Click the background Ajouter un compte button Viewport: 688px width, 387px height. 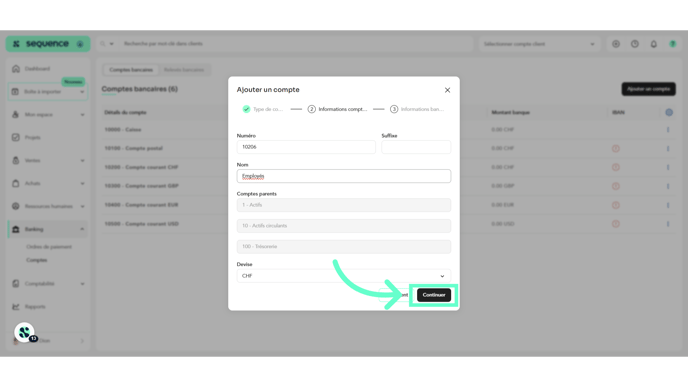coord(649,89)
